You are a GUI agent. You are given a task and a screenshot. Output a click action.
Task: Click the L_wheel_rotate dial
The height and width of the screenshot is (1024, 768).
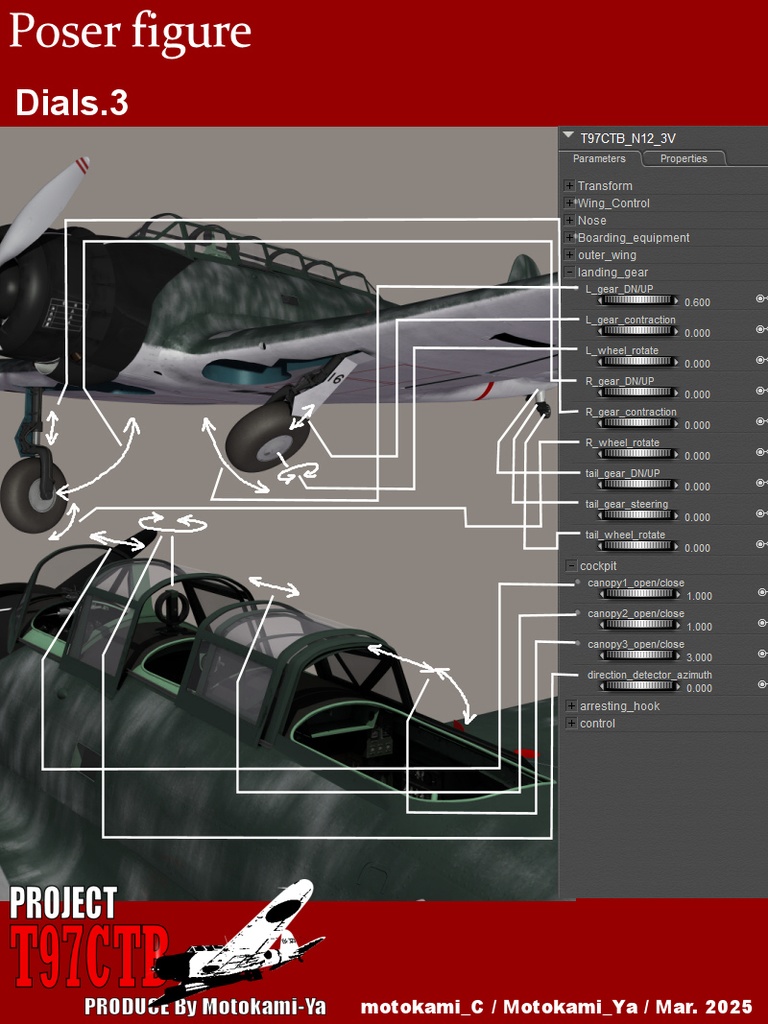click(637, 362)
